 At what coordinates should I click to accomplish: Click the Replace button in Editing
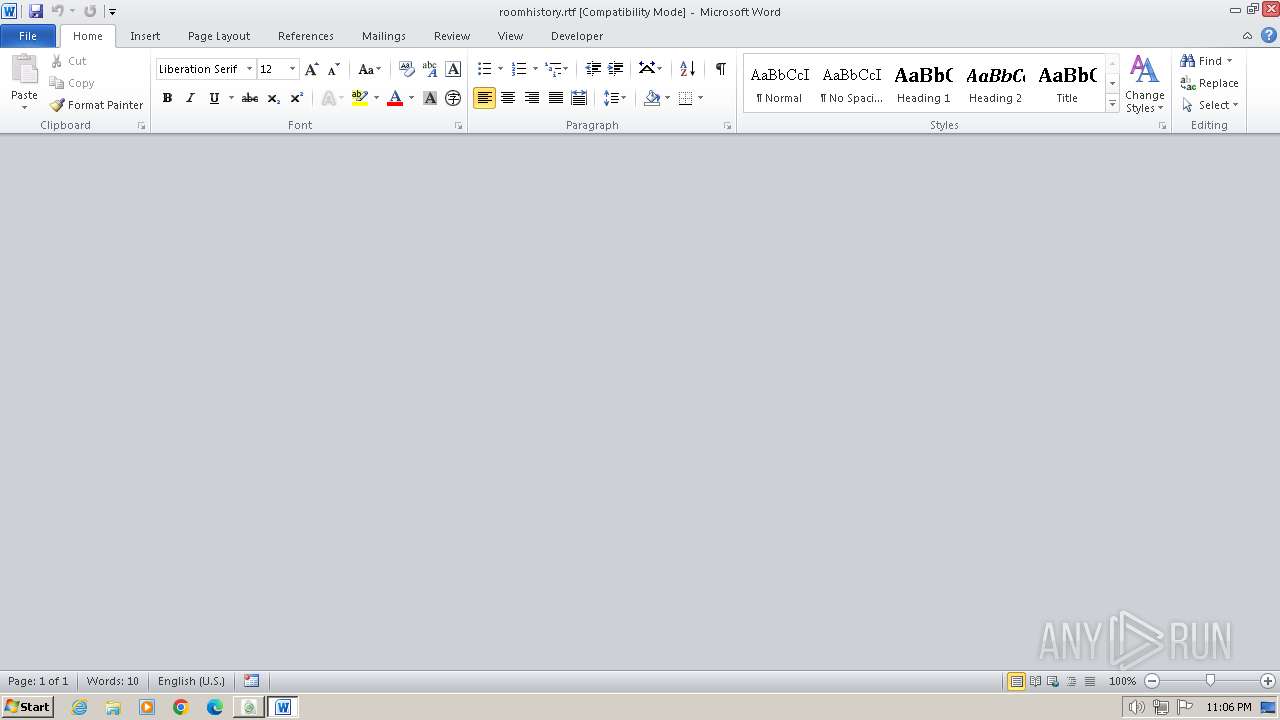(1210, 83)
